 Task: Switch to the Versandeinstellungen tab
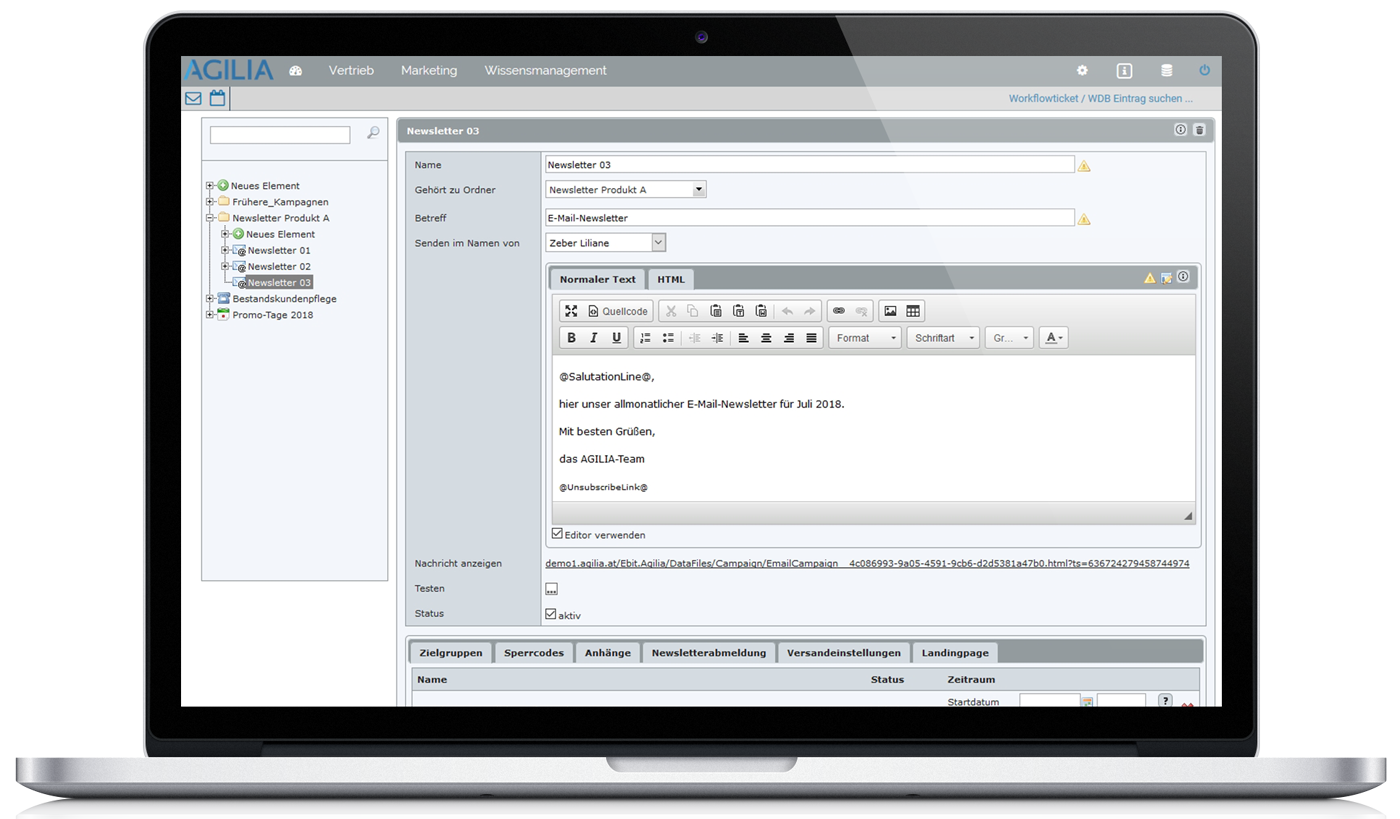[x=844, y=653]
